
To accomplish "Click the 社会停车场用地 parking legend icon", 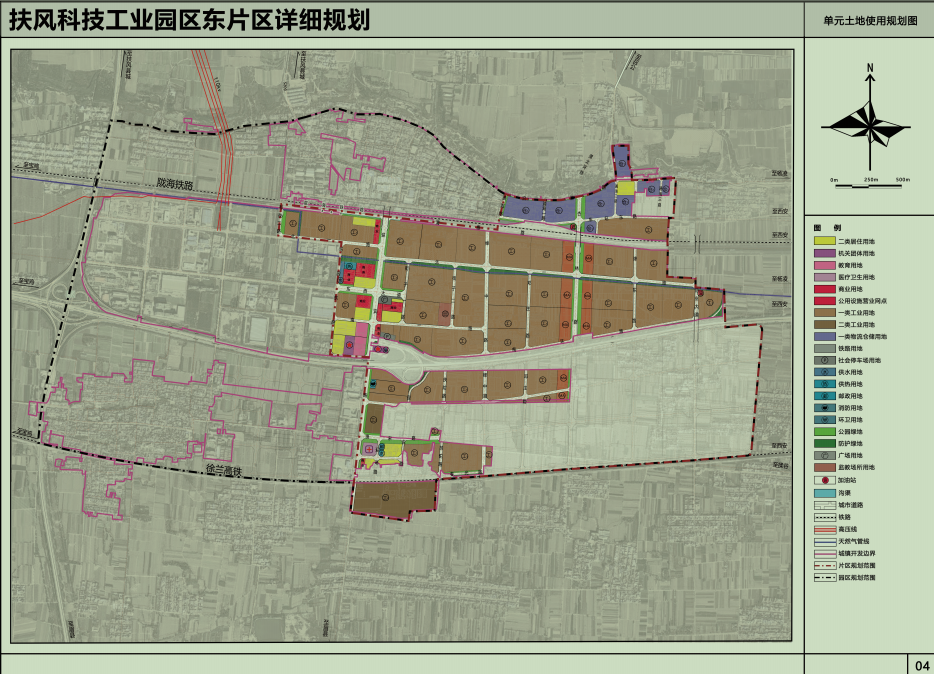I will [823, 359].
